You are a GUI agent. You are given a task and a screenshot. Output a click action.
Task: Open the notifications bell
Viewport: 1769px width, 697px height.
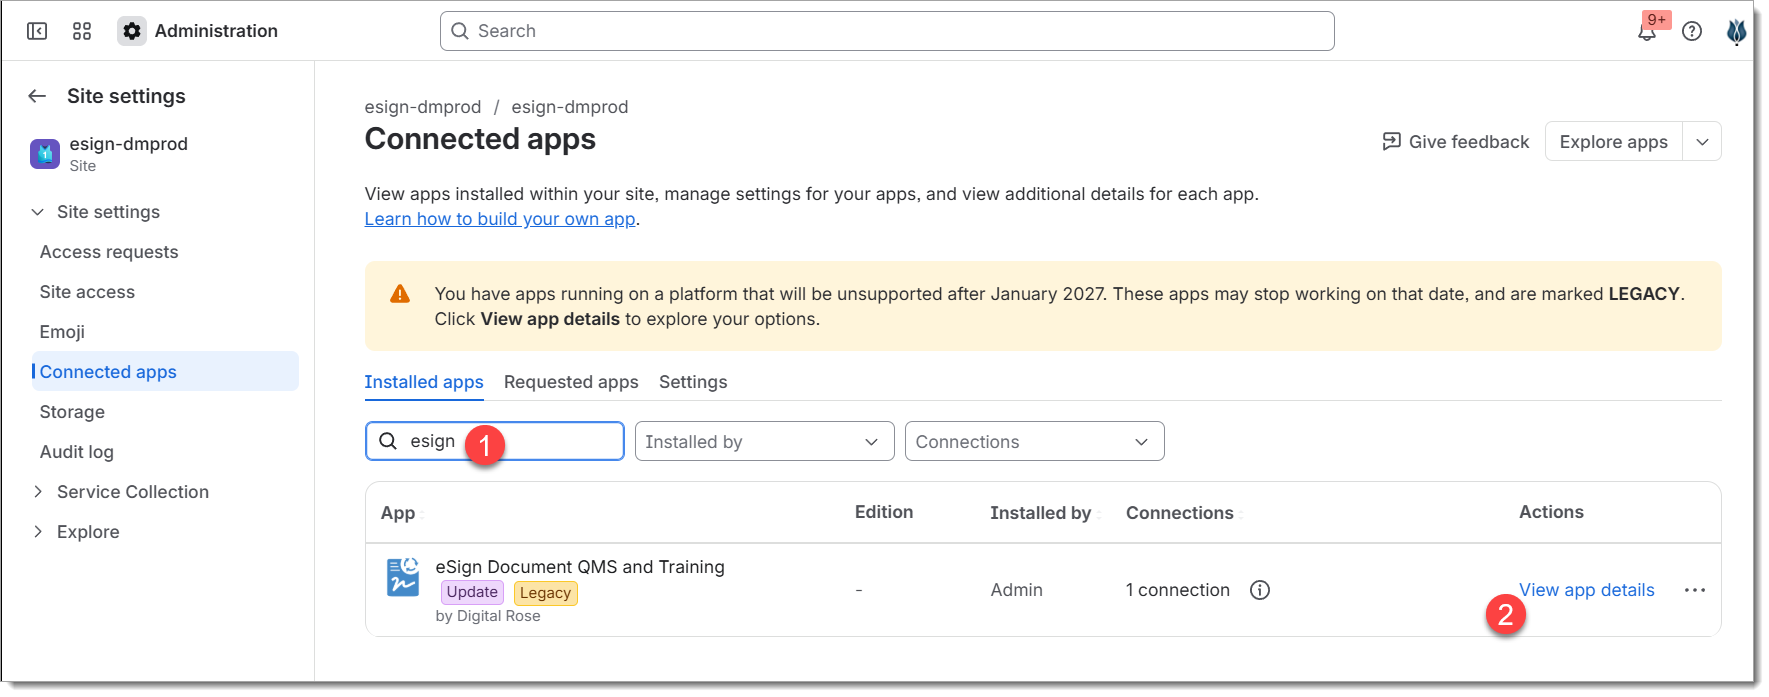(1647, 31)
